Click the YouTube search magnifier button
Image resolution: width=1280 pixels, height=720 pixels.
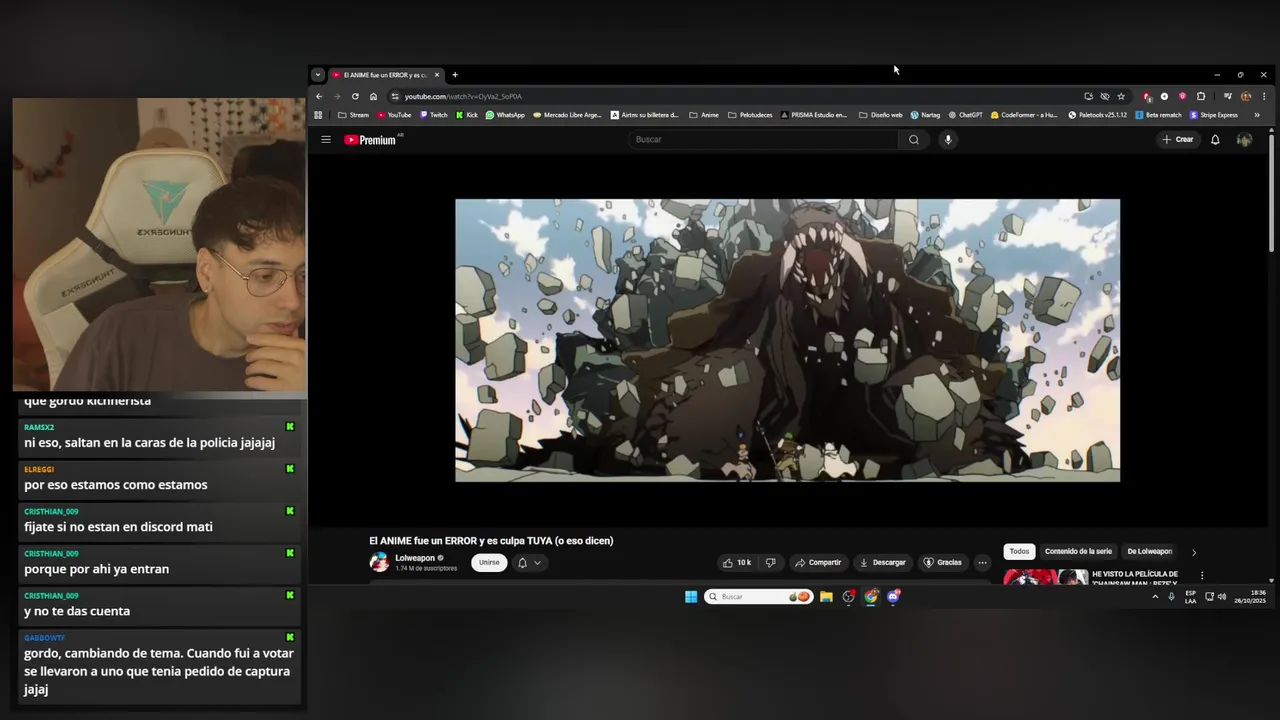click(913, 140)
